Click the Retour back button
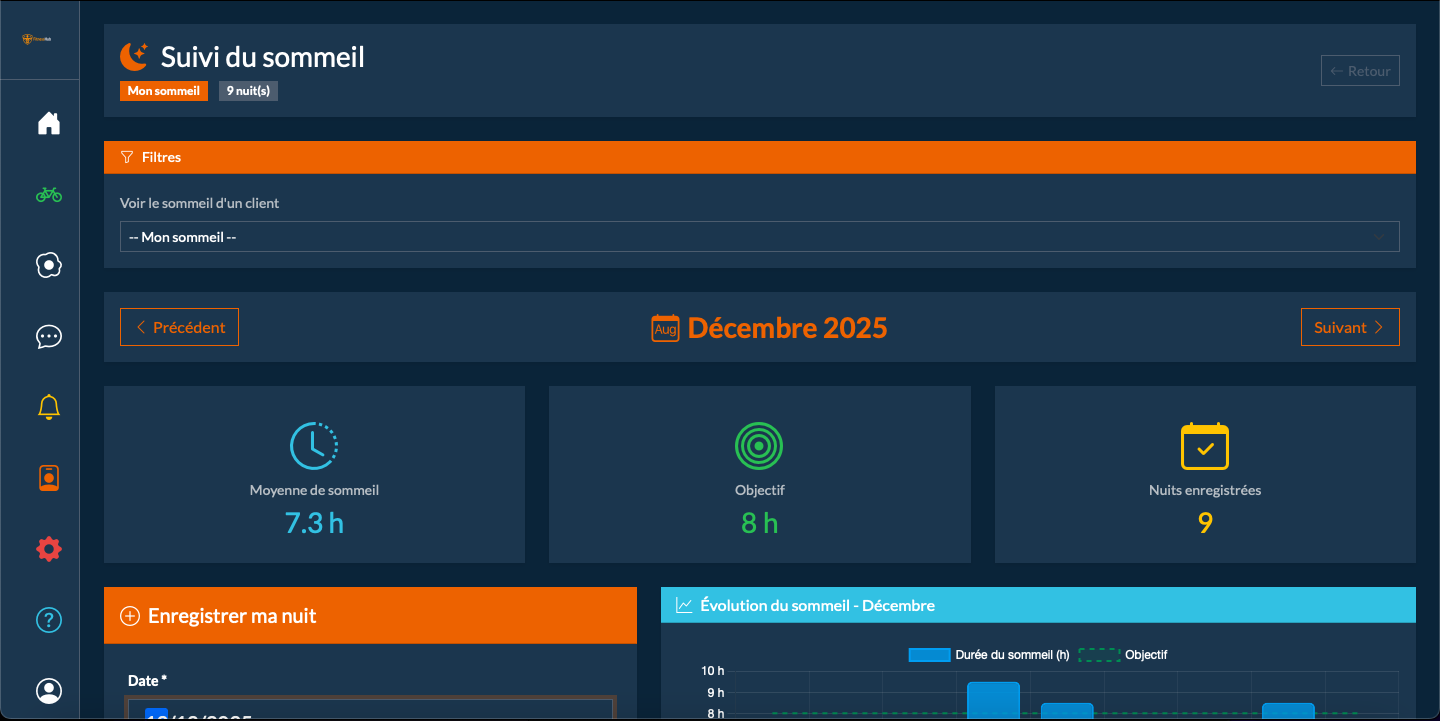The width and height of the screenshot is (1440, 721). [x=1359, y=71]
